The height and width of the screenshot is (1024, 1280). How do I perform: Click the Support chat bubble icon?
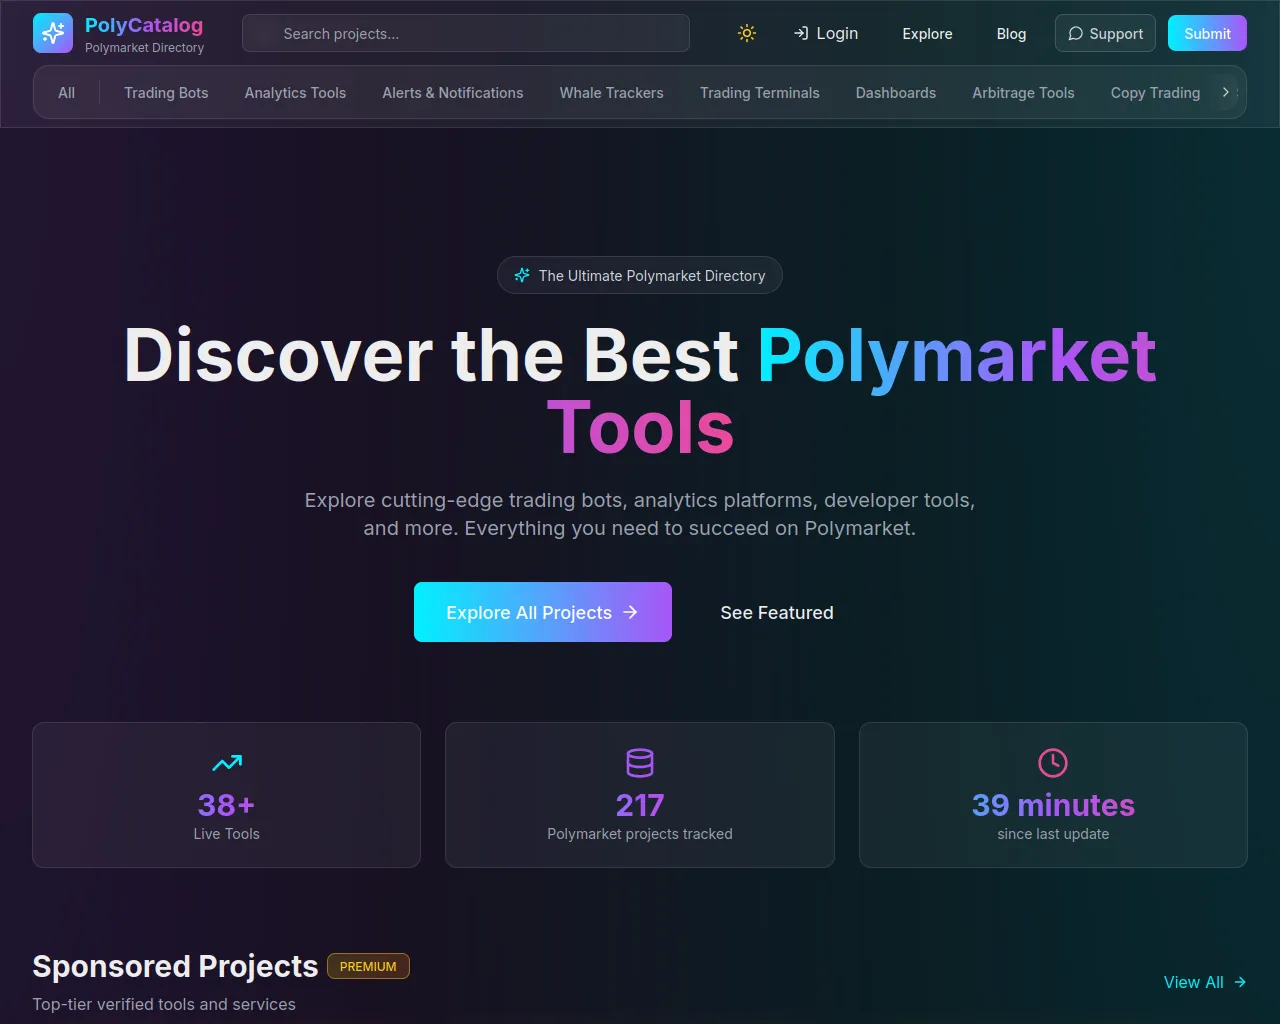click(1076, 33)
